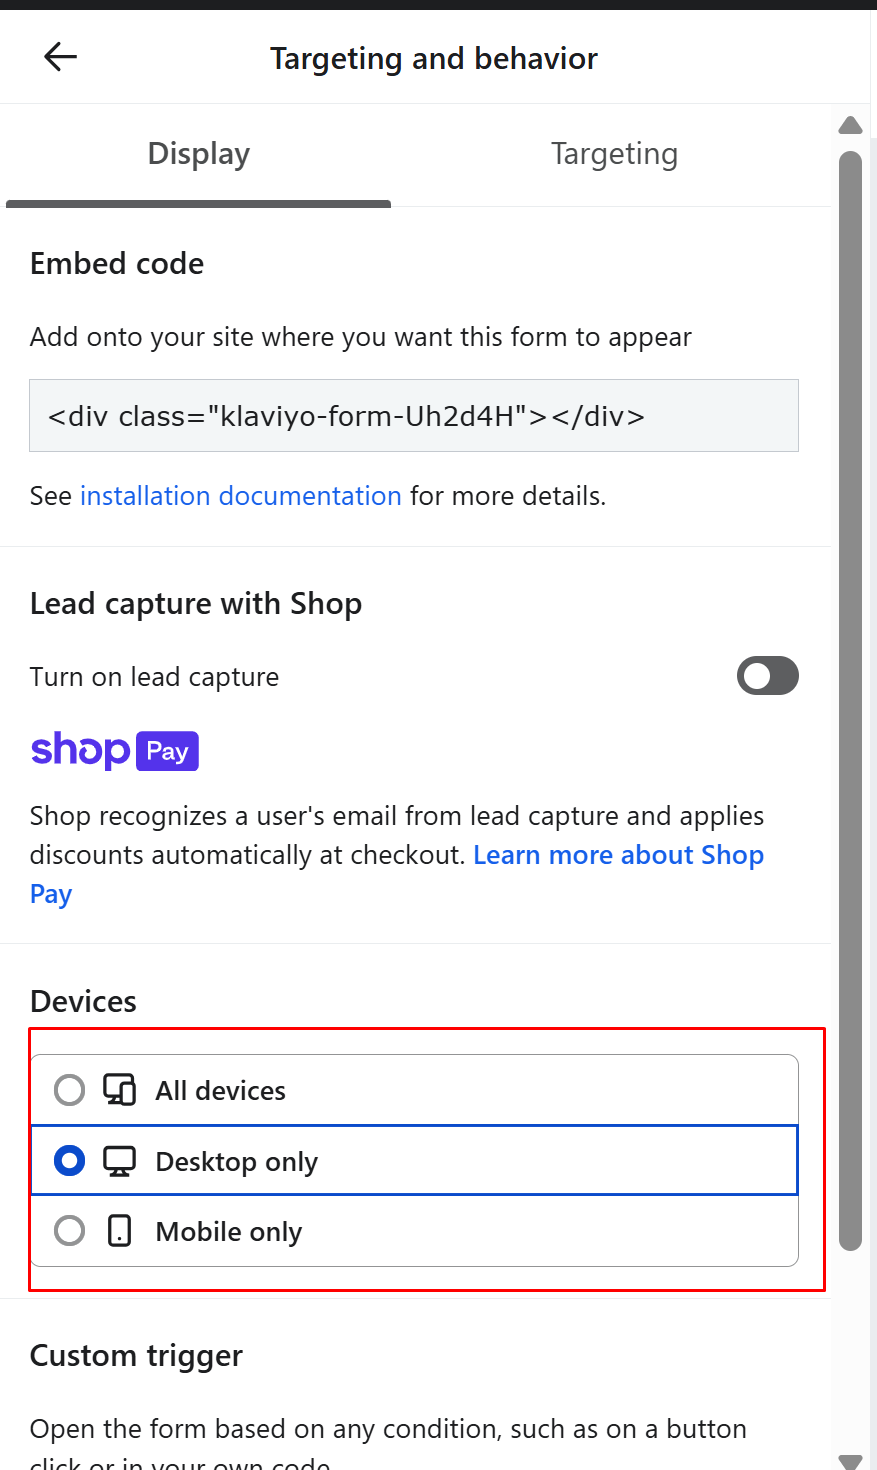The width and height of the screenshot is (877, 1470).
Task: Click the back arrow in the header
Action: coord(61,57)
